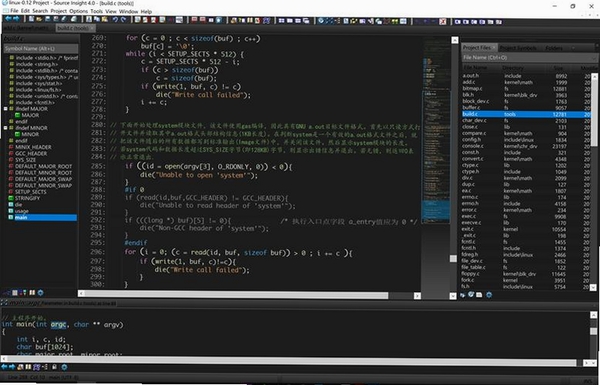The image size is (600, 385).
Task: Click the book icon in context window toolbar
Action: (x=28, y=367)
